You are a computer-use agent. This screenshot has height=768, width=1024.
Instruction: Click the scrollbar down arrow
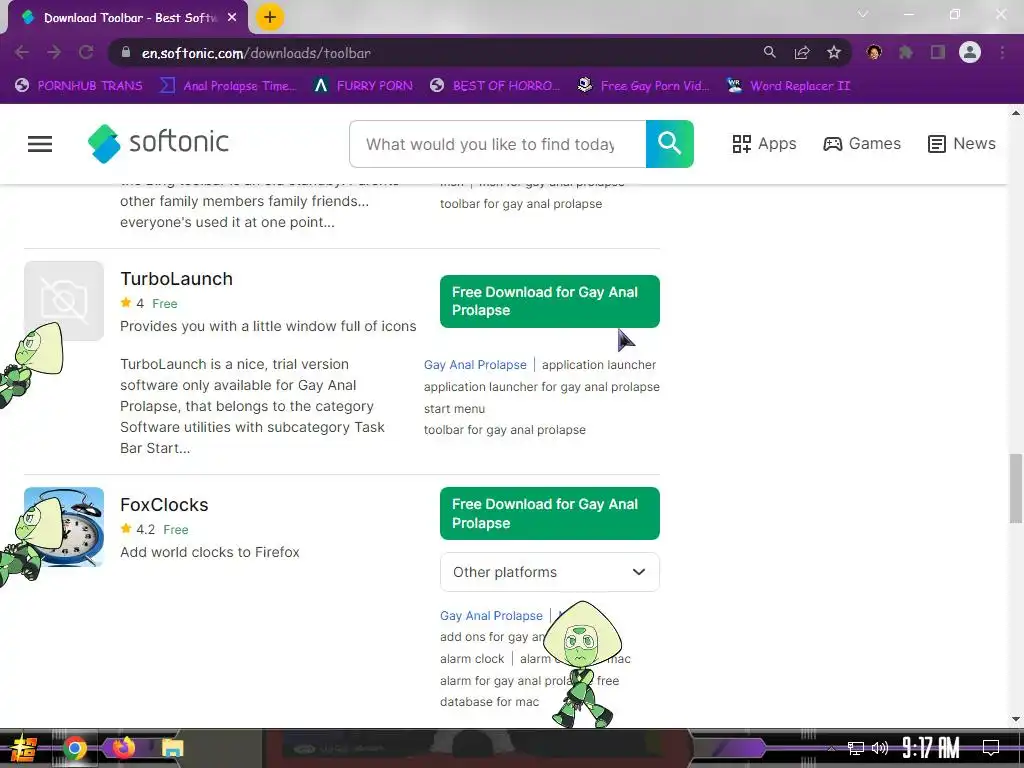tap(1016, 720)
